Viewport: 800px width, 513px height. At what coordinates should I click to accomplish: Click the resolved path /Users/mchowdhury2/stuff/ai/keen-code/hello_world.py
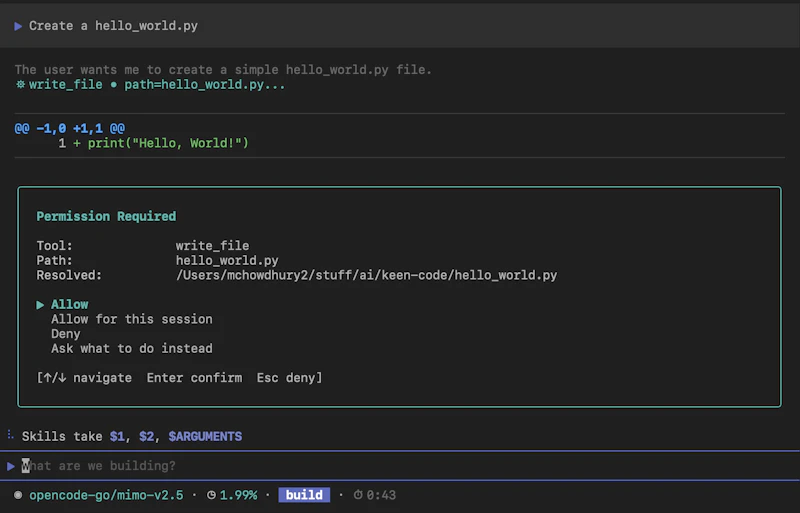[x=366, y=276]
